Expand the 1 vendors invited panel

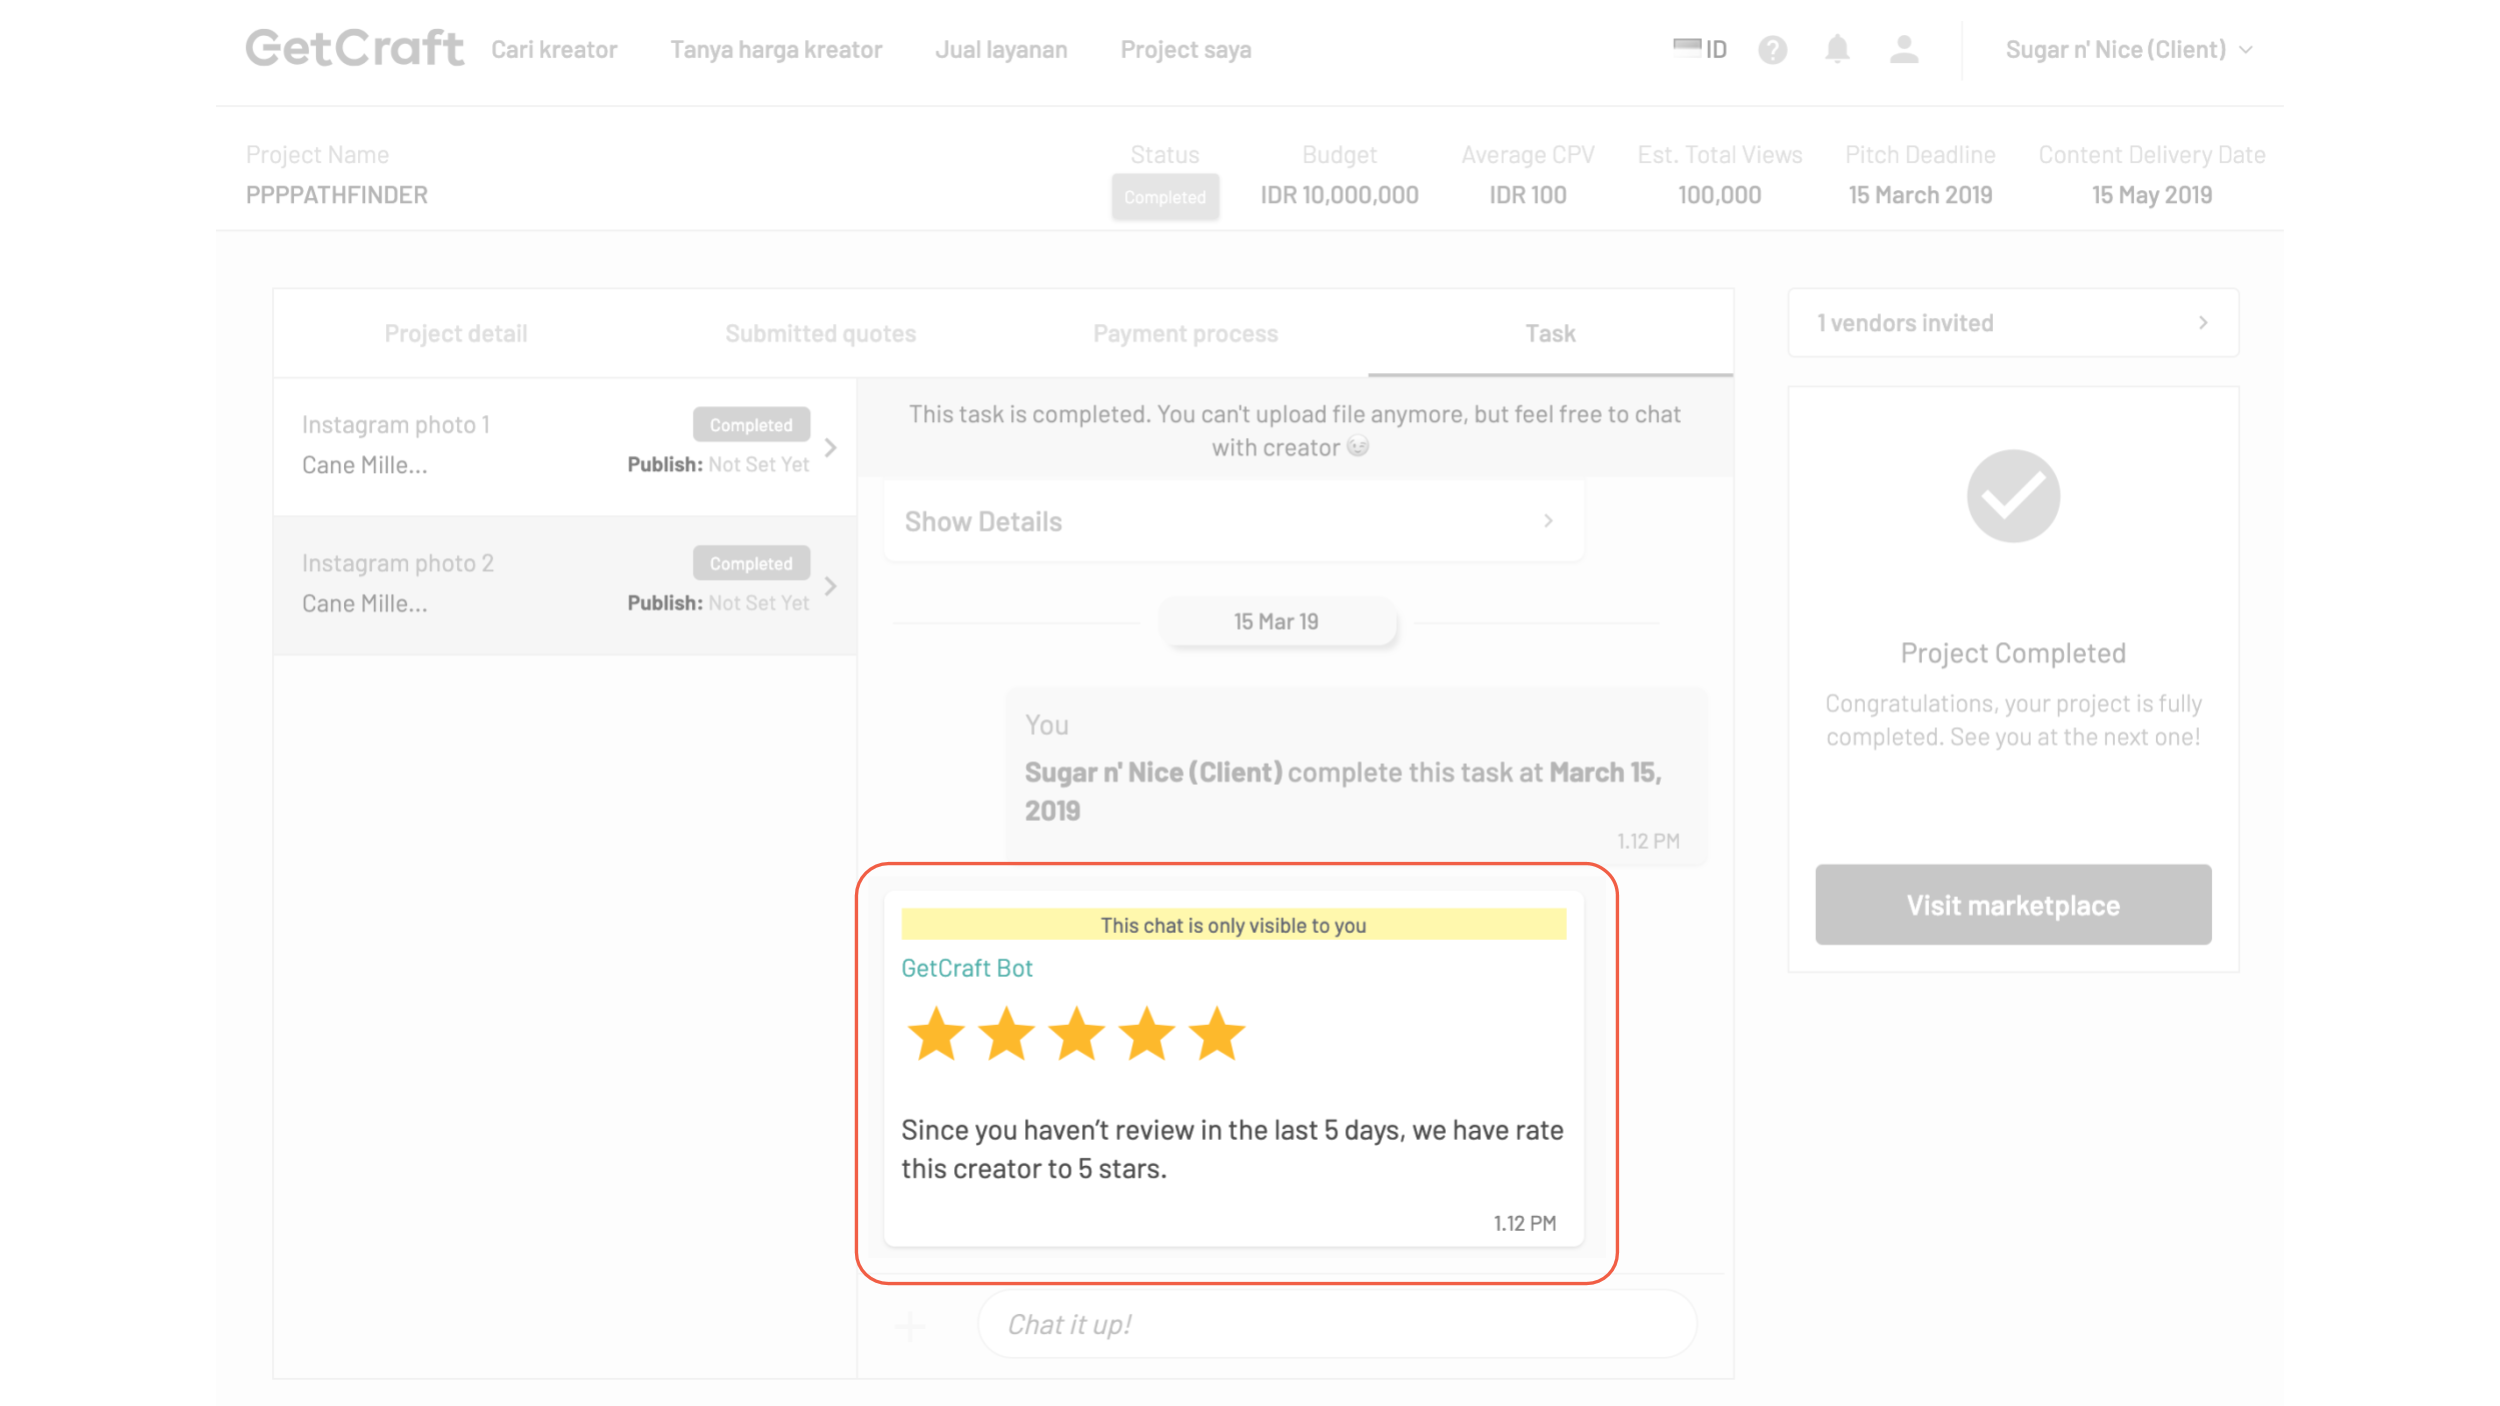(2012, 323)
